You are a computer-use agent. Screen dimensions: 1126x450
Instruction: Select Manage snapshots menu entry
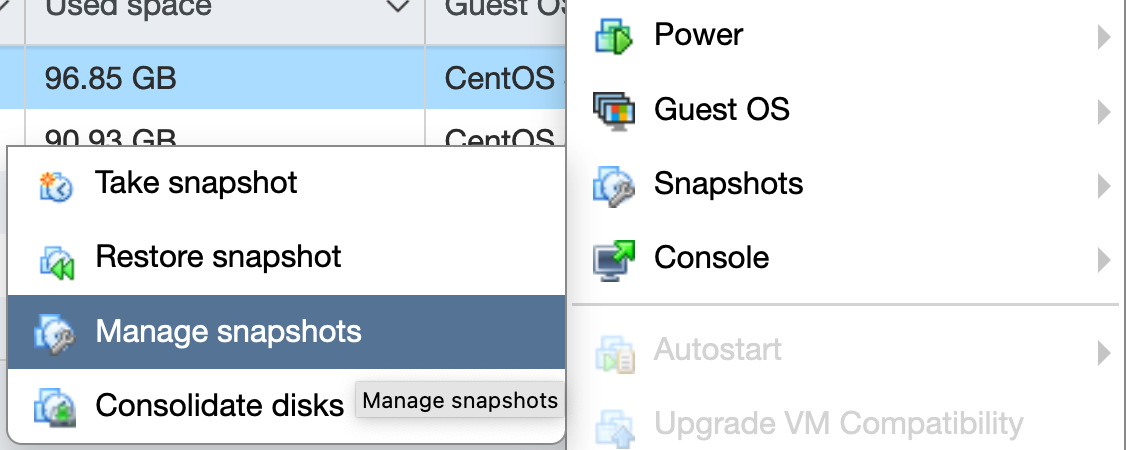coord(228,332)
